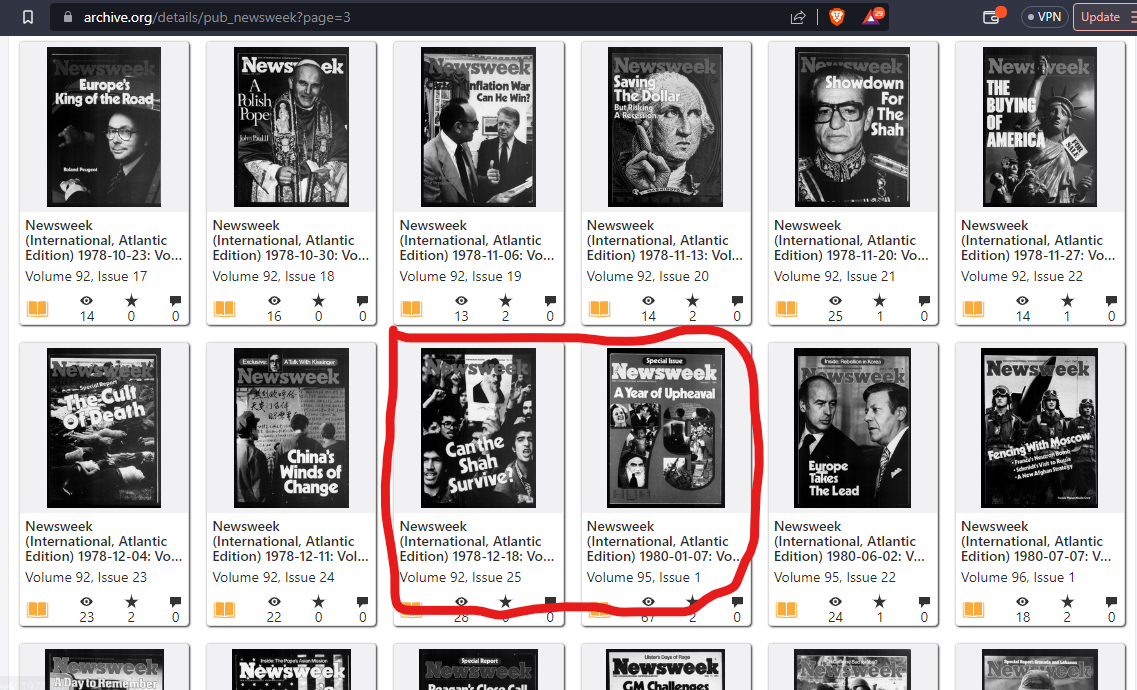Click the book icon on Volume 96, Issue 1
Image resolution: width=1137 pixels, height=690 pixels.
point(973,610)
